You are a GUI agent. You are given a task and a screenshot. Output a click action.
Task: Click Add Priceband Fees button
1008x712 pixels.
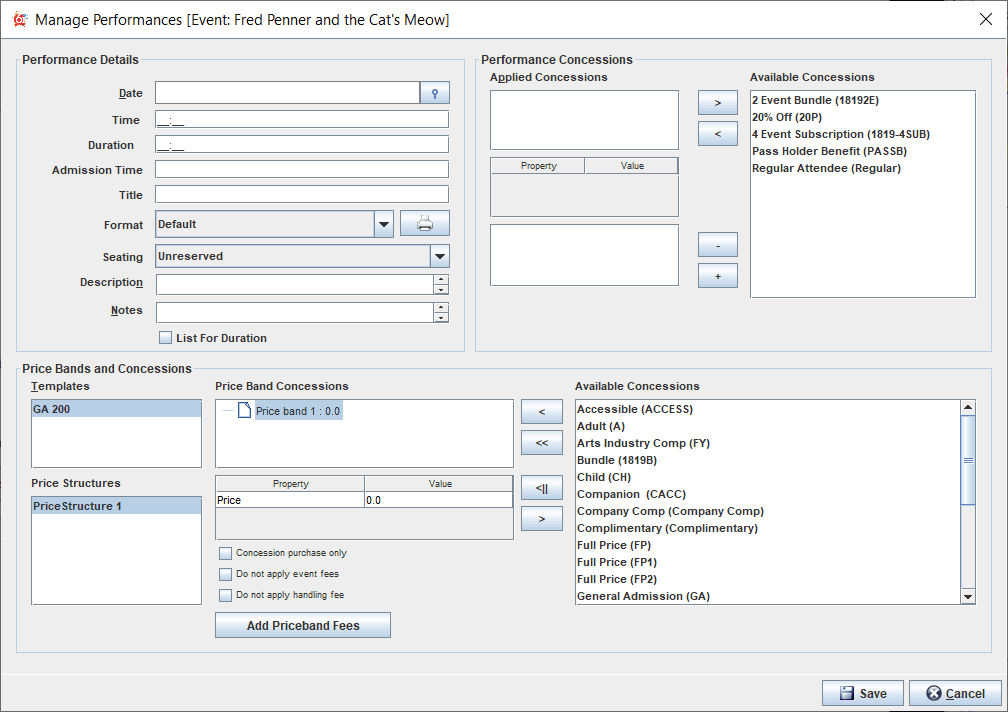[x=303, y=625]
